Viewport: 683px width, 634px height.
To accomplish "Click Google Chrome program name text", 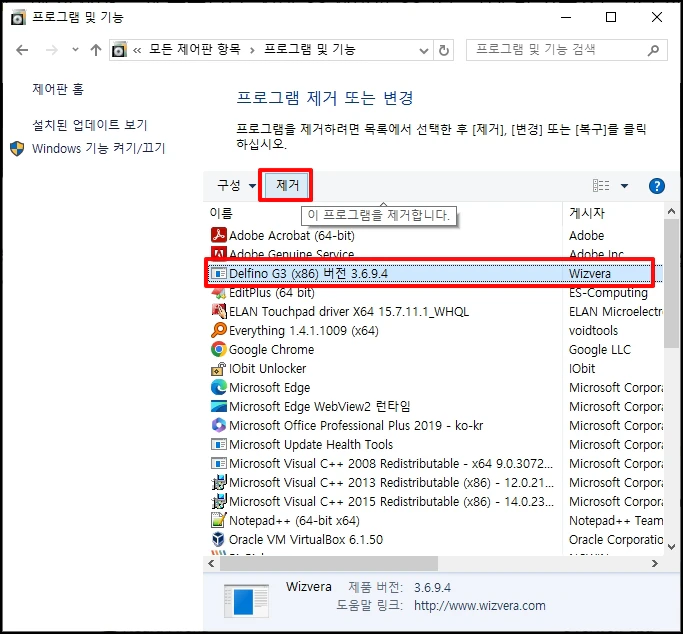I will click(x=271, y=349).
